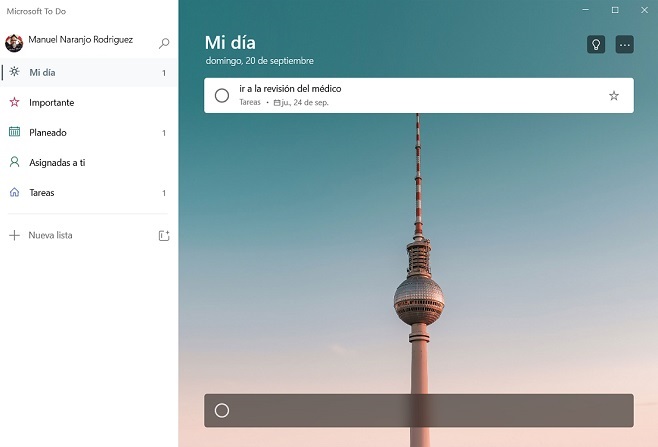
Task: Open the Asignadas a ti list
Action: click(89, 162)
